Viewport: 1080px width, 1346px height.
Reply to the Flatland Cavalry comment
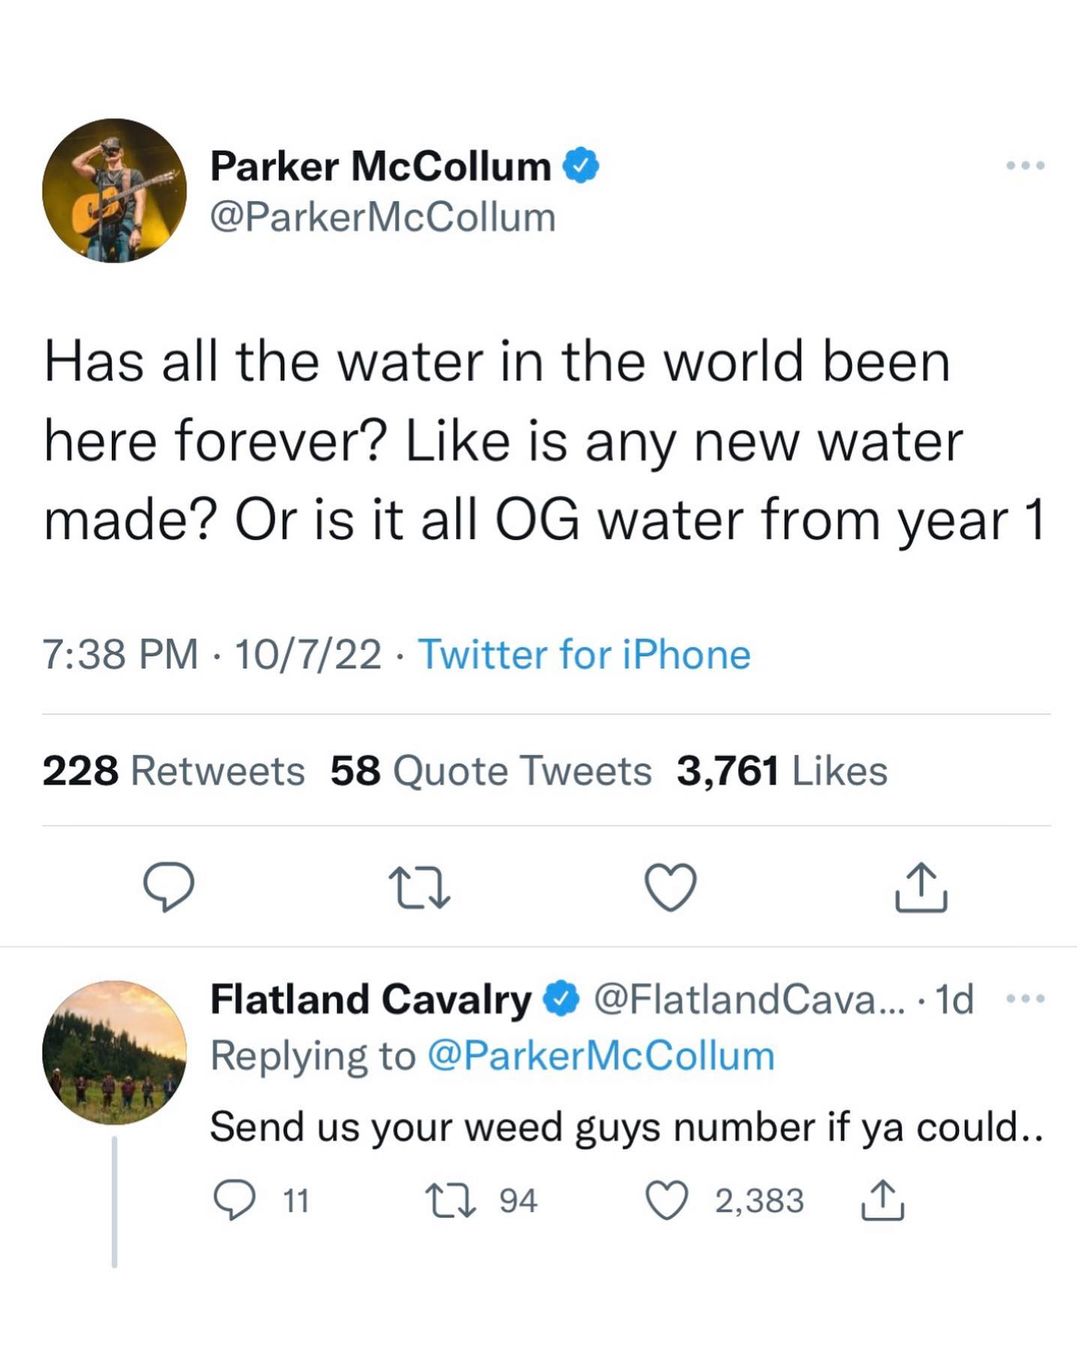(x=236, y=1200)
